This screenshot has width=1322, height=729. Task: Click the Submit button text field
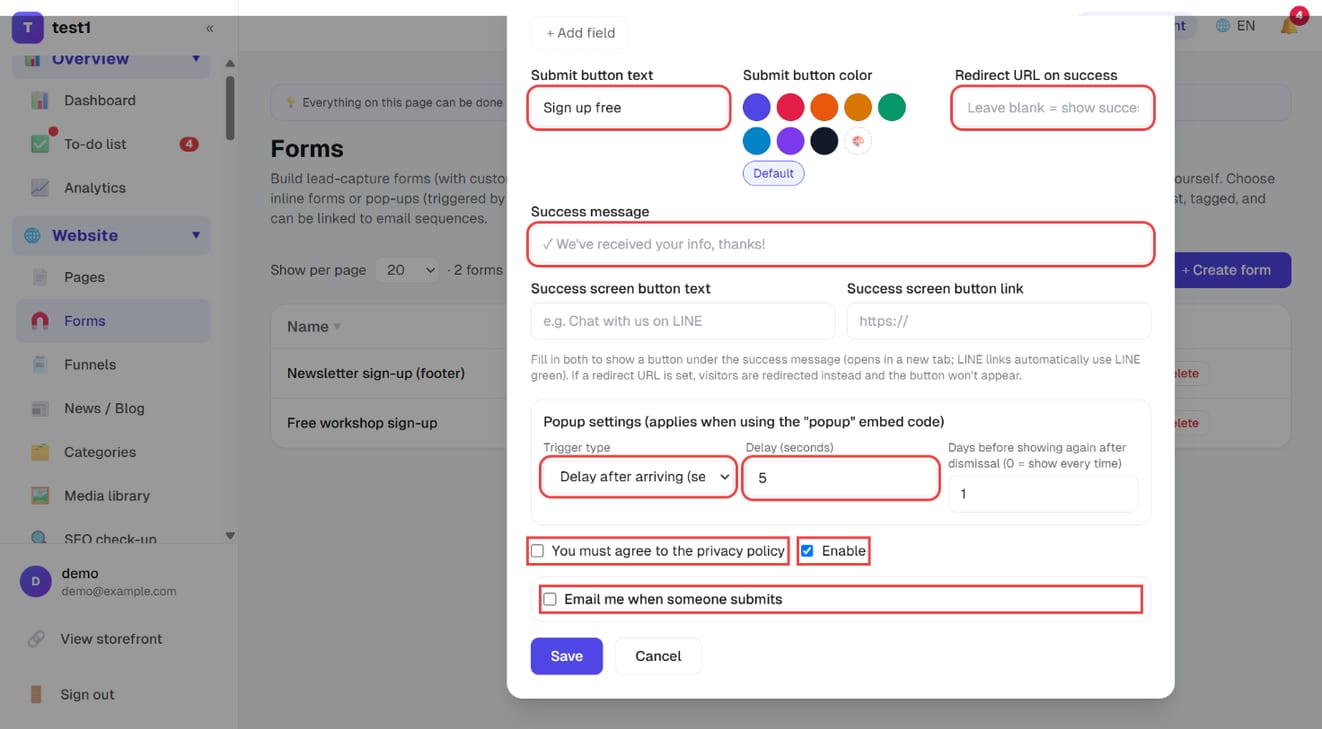[629, 108]
